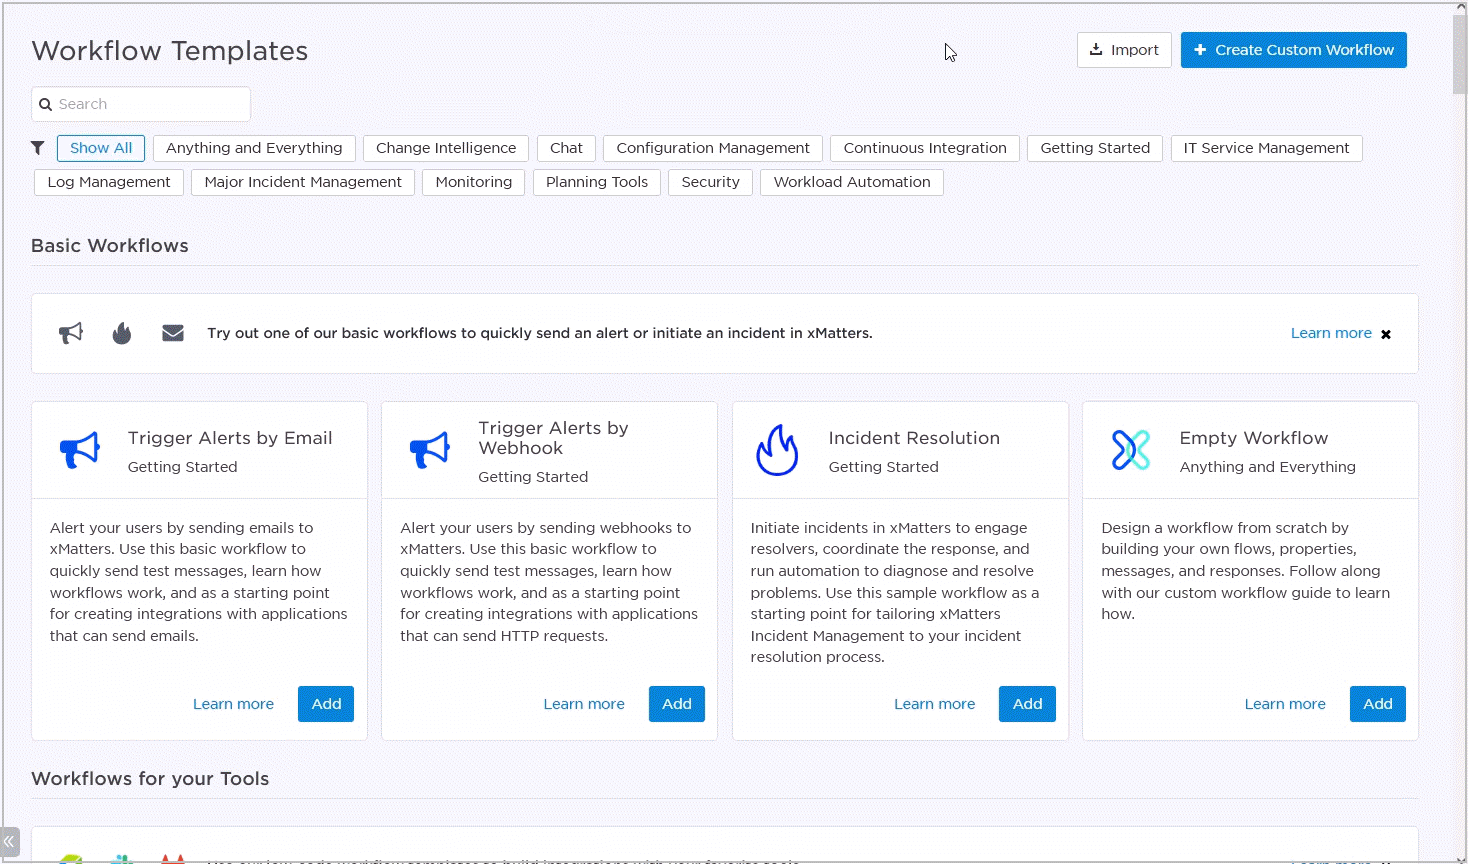
Task: Open Learn more for Empty Workflow
Action: pyautogui.click(x=1285, y=704)
